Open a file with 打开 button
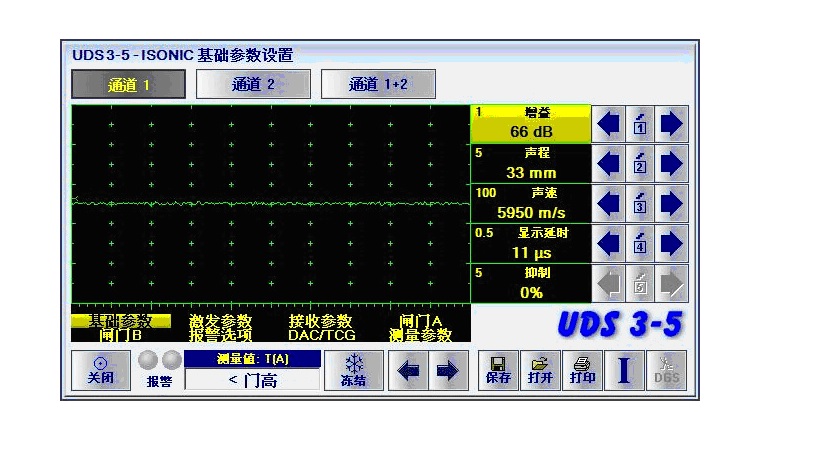 540,371
